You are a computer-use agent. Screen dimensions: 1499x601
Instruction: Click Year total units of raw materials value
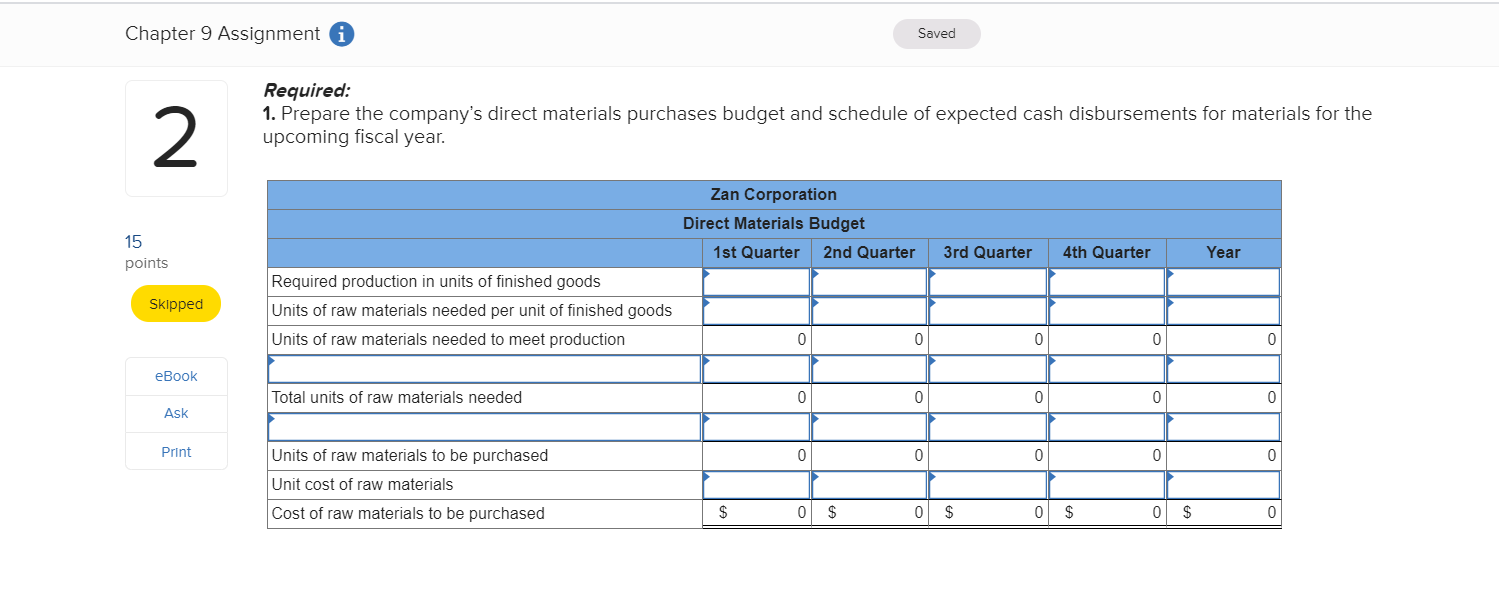click(x=1223, y=398)
